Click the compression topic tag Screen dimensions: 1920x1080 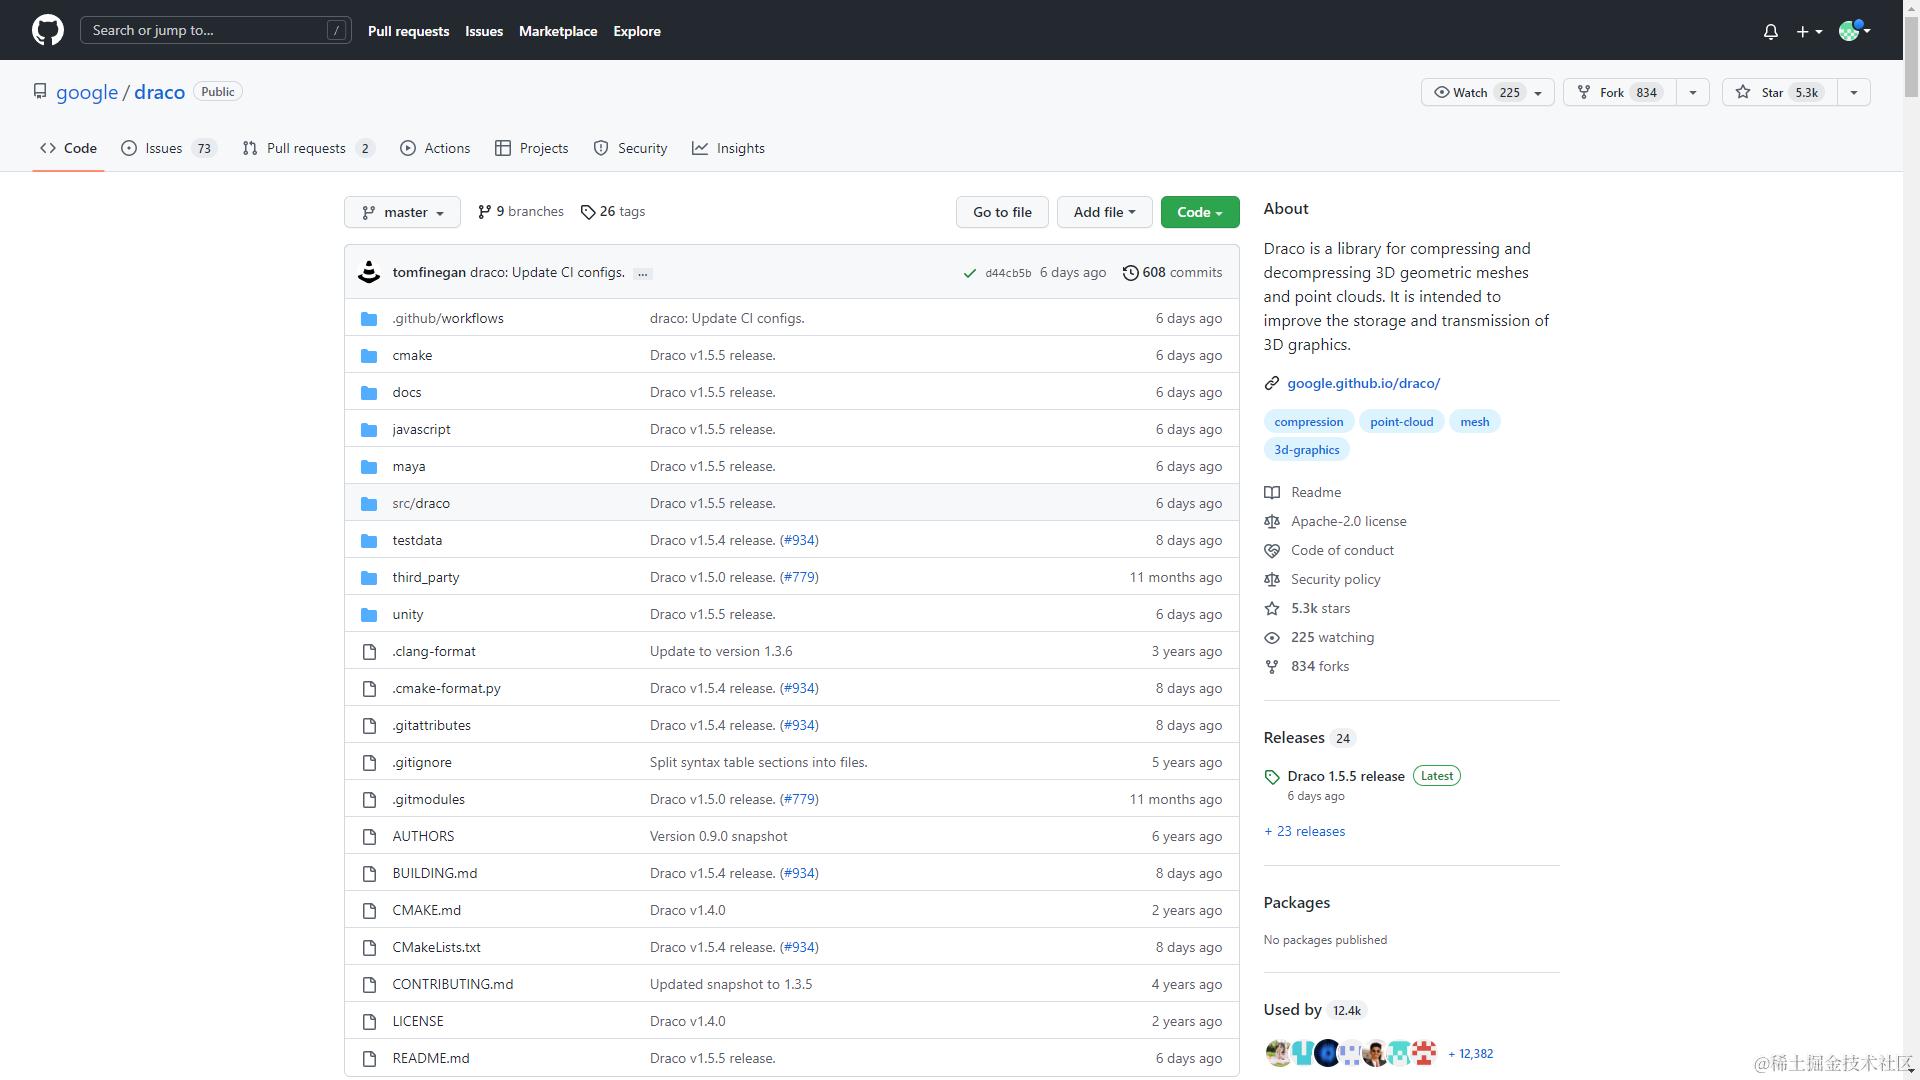1308,422
